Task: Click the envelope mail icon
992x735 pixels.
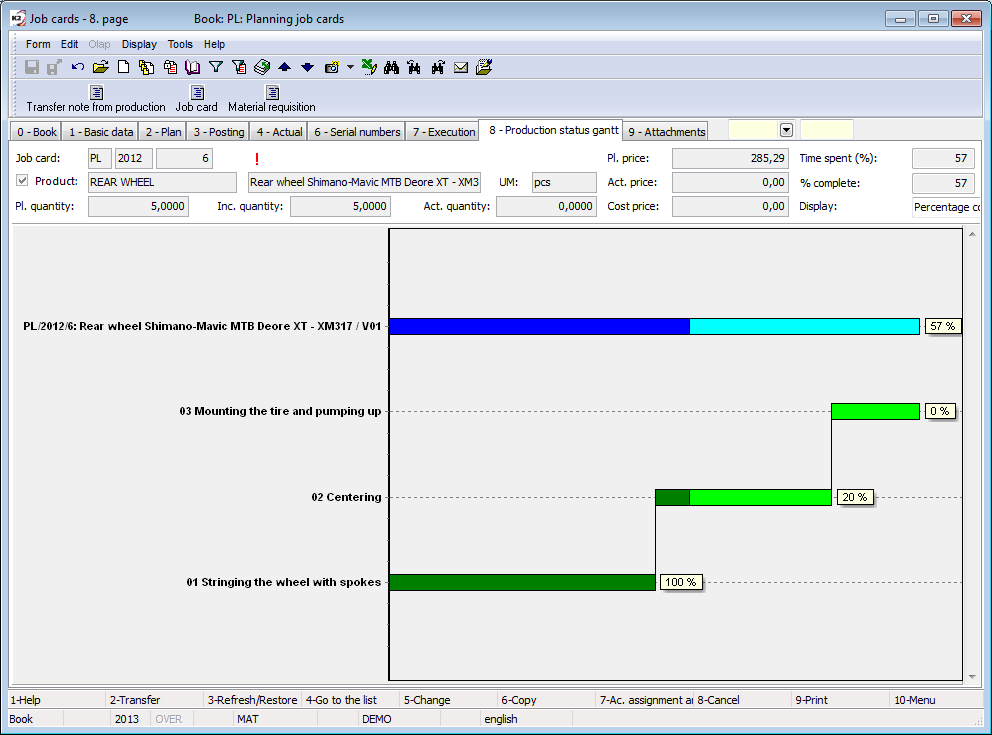Action: (x=461, y=67)
